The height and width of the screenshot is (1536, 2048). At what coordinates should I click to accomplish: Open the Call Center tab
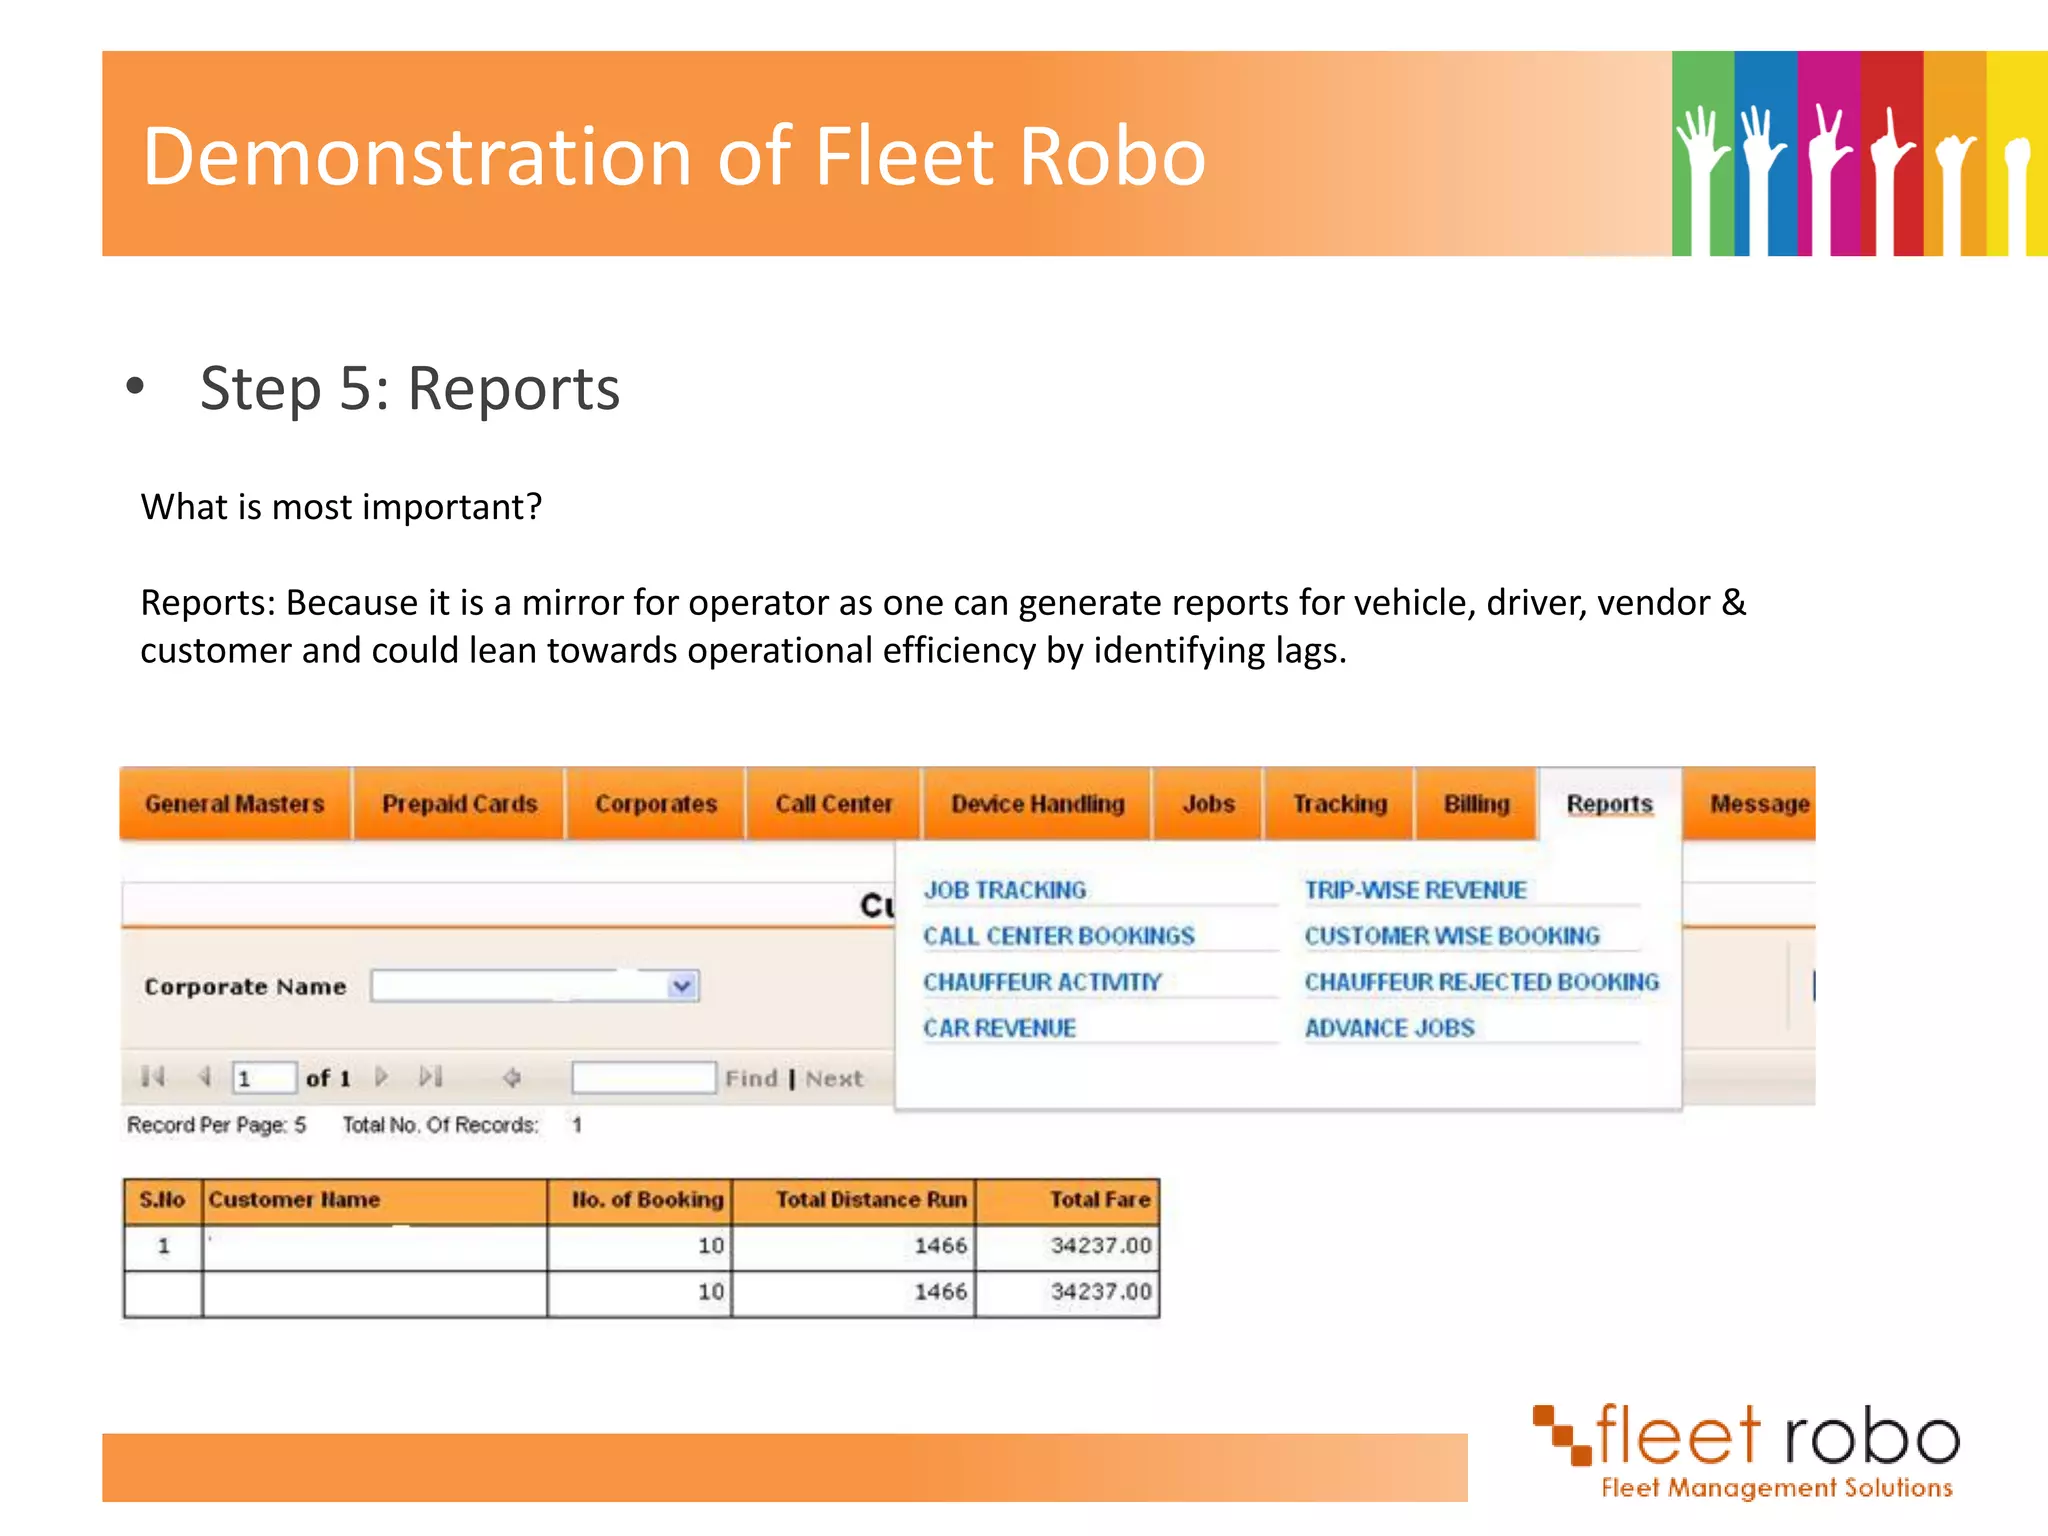(x=833, y=804)
